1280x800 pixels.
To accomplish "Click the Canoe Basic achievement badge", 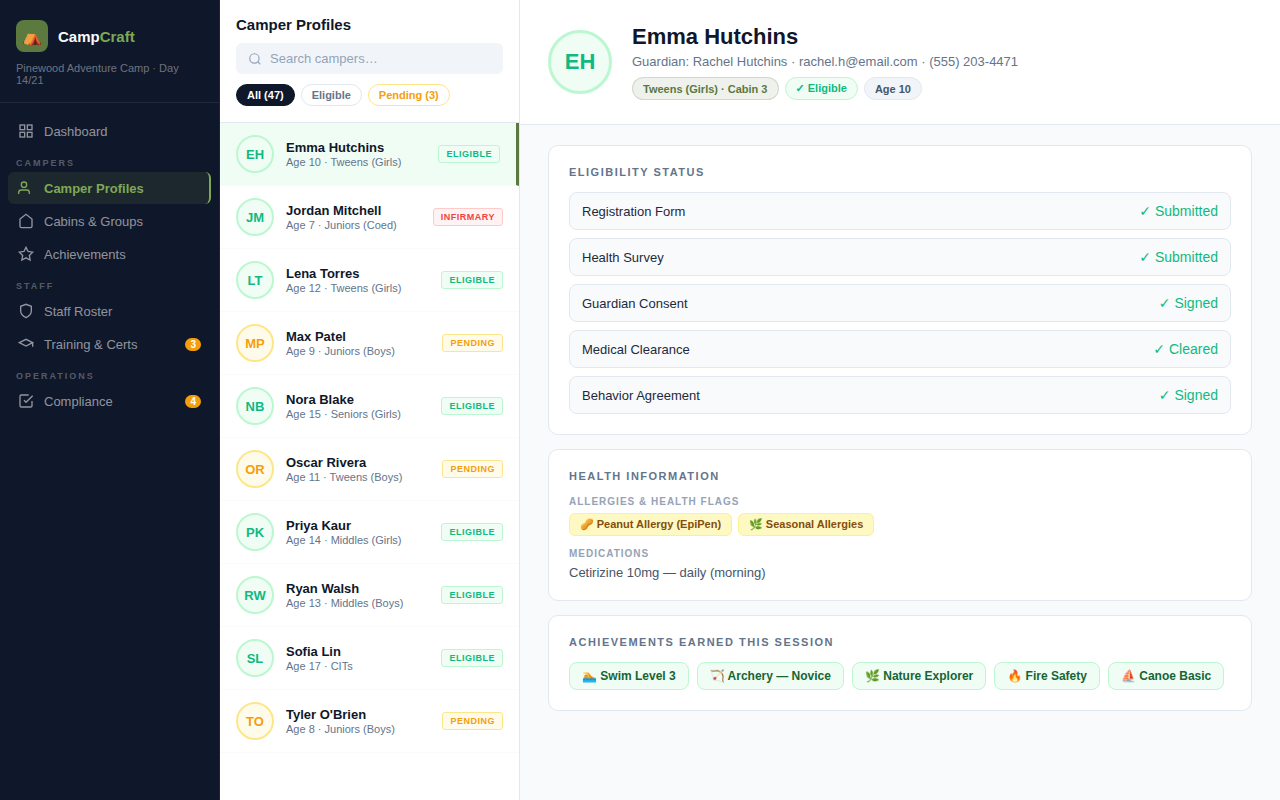I will (x=1166, y=676).
